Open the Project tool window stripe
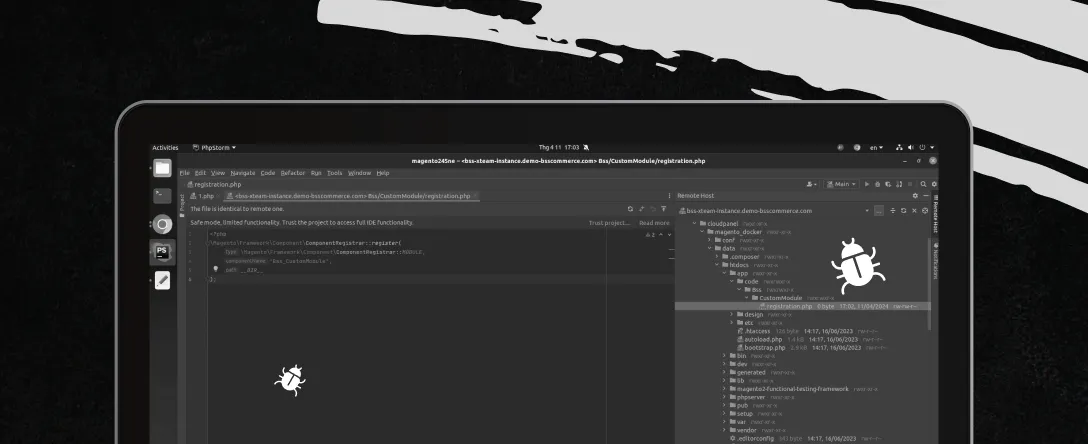Viewport: 1088px width, 444px height. [182, 205]
